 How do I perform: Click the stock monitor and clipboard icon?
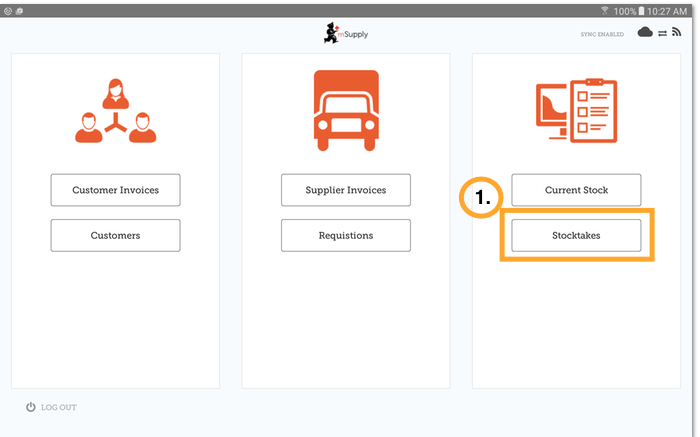coord(576,110)
